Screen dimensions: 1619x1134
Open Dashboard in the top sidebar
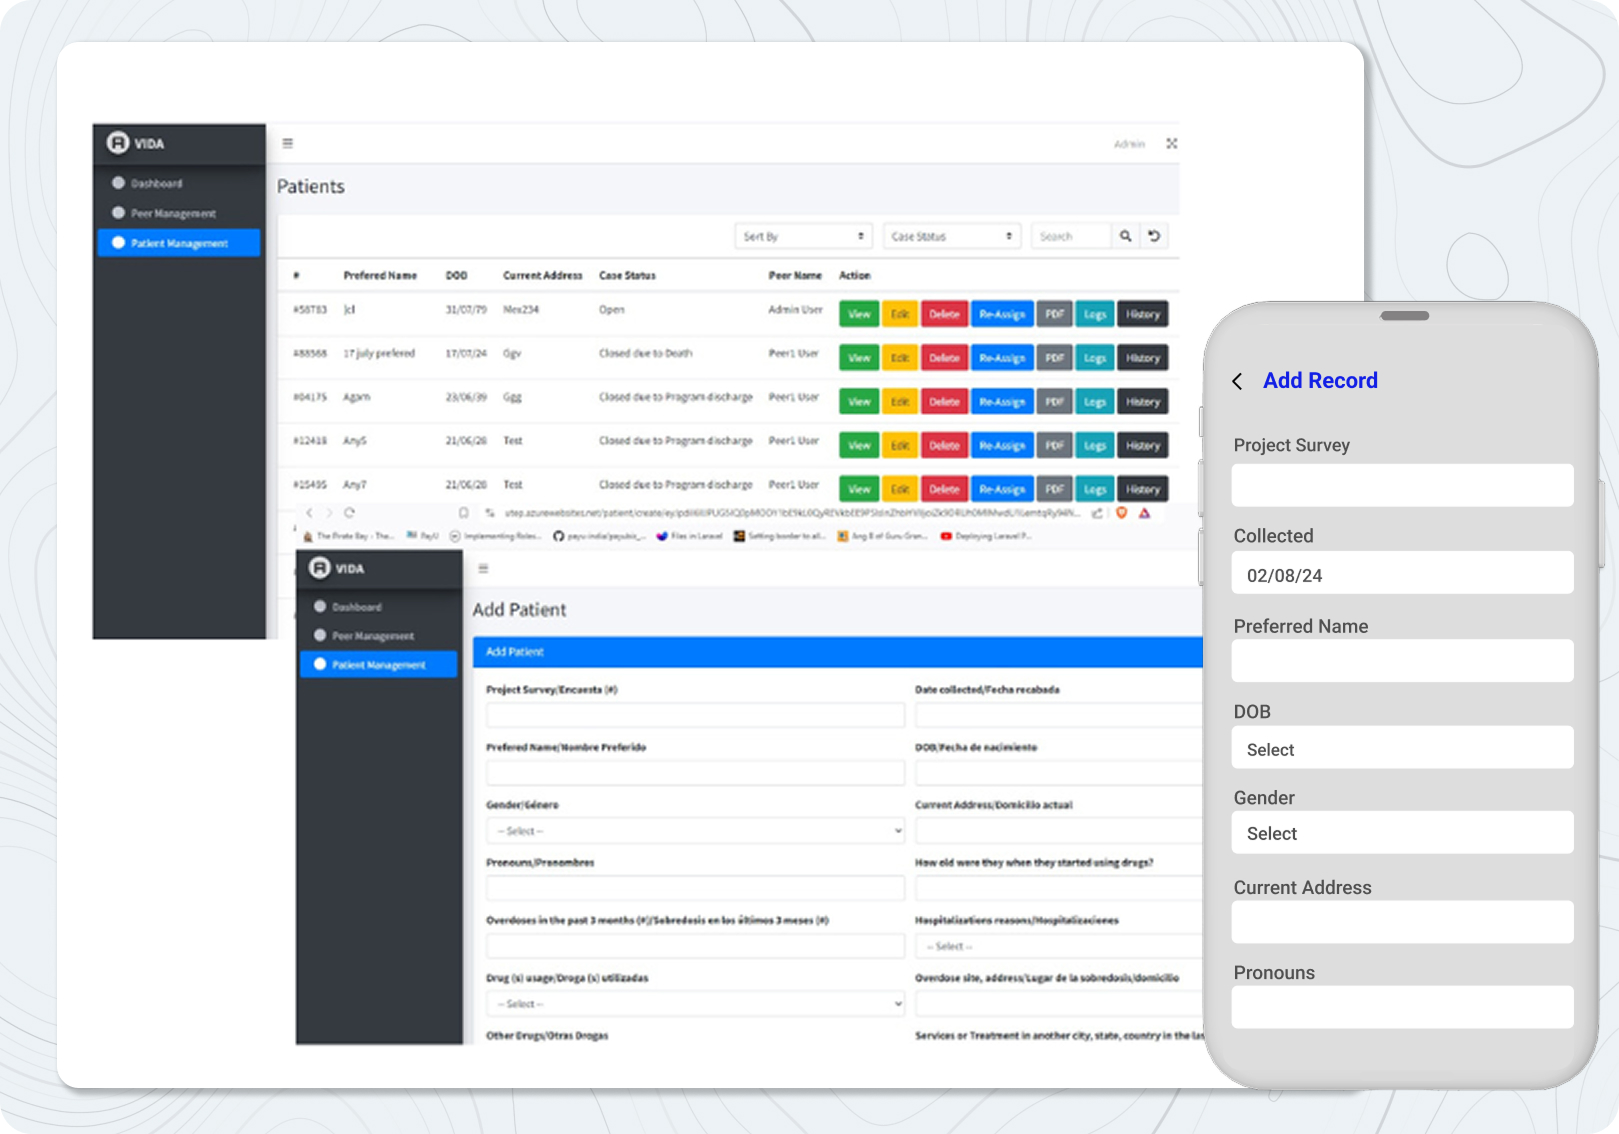coord(156,184)
